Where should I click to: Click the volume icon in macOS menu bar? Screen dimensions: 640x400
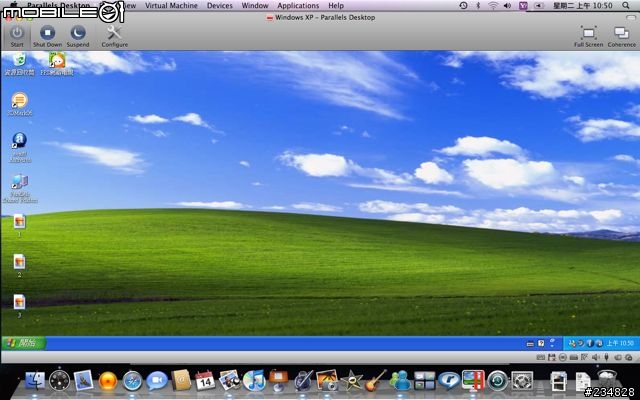[x=507, y=6]
